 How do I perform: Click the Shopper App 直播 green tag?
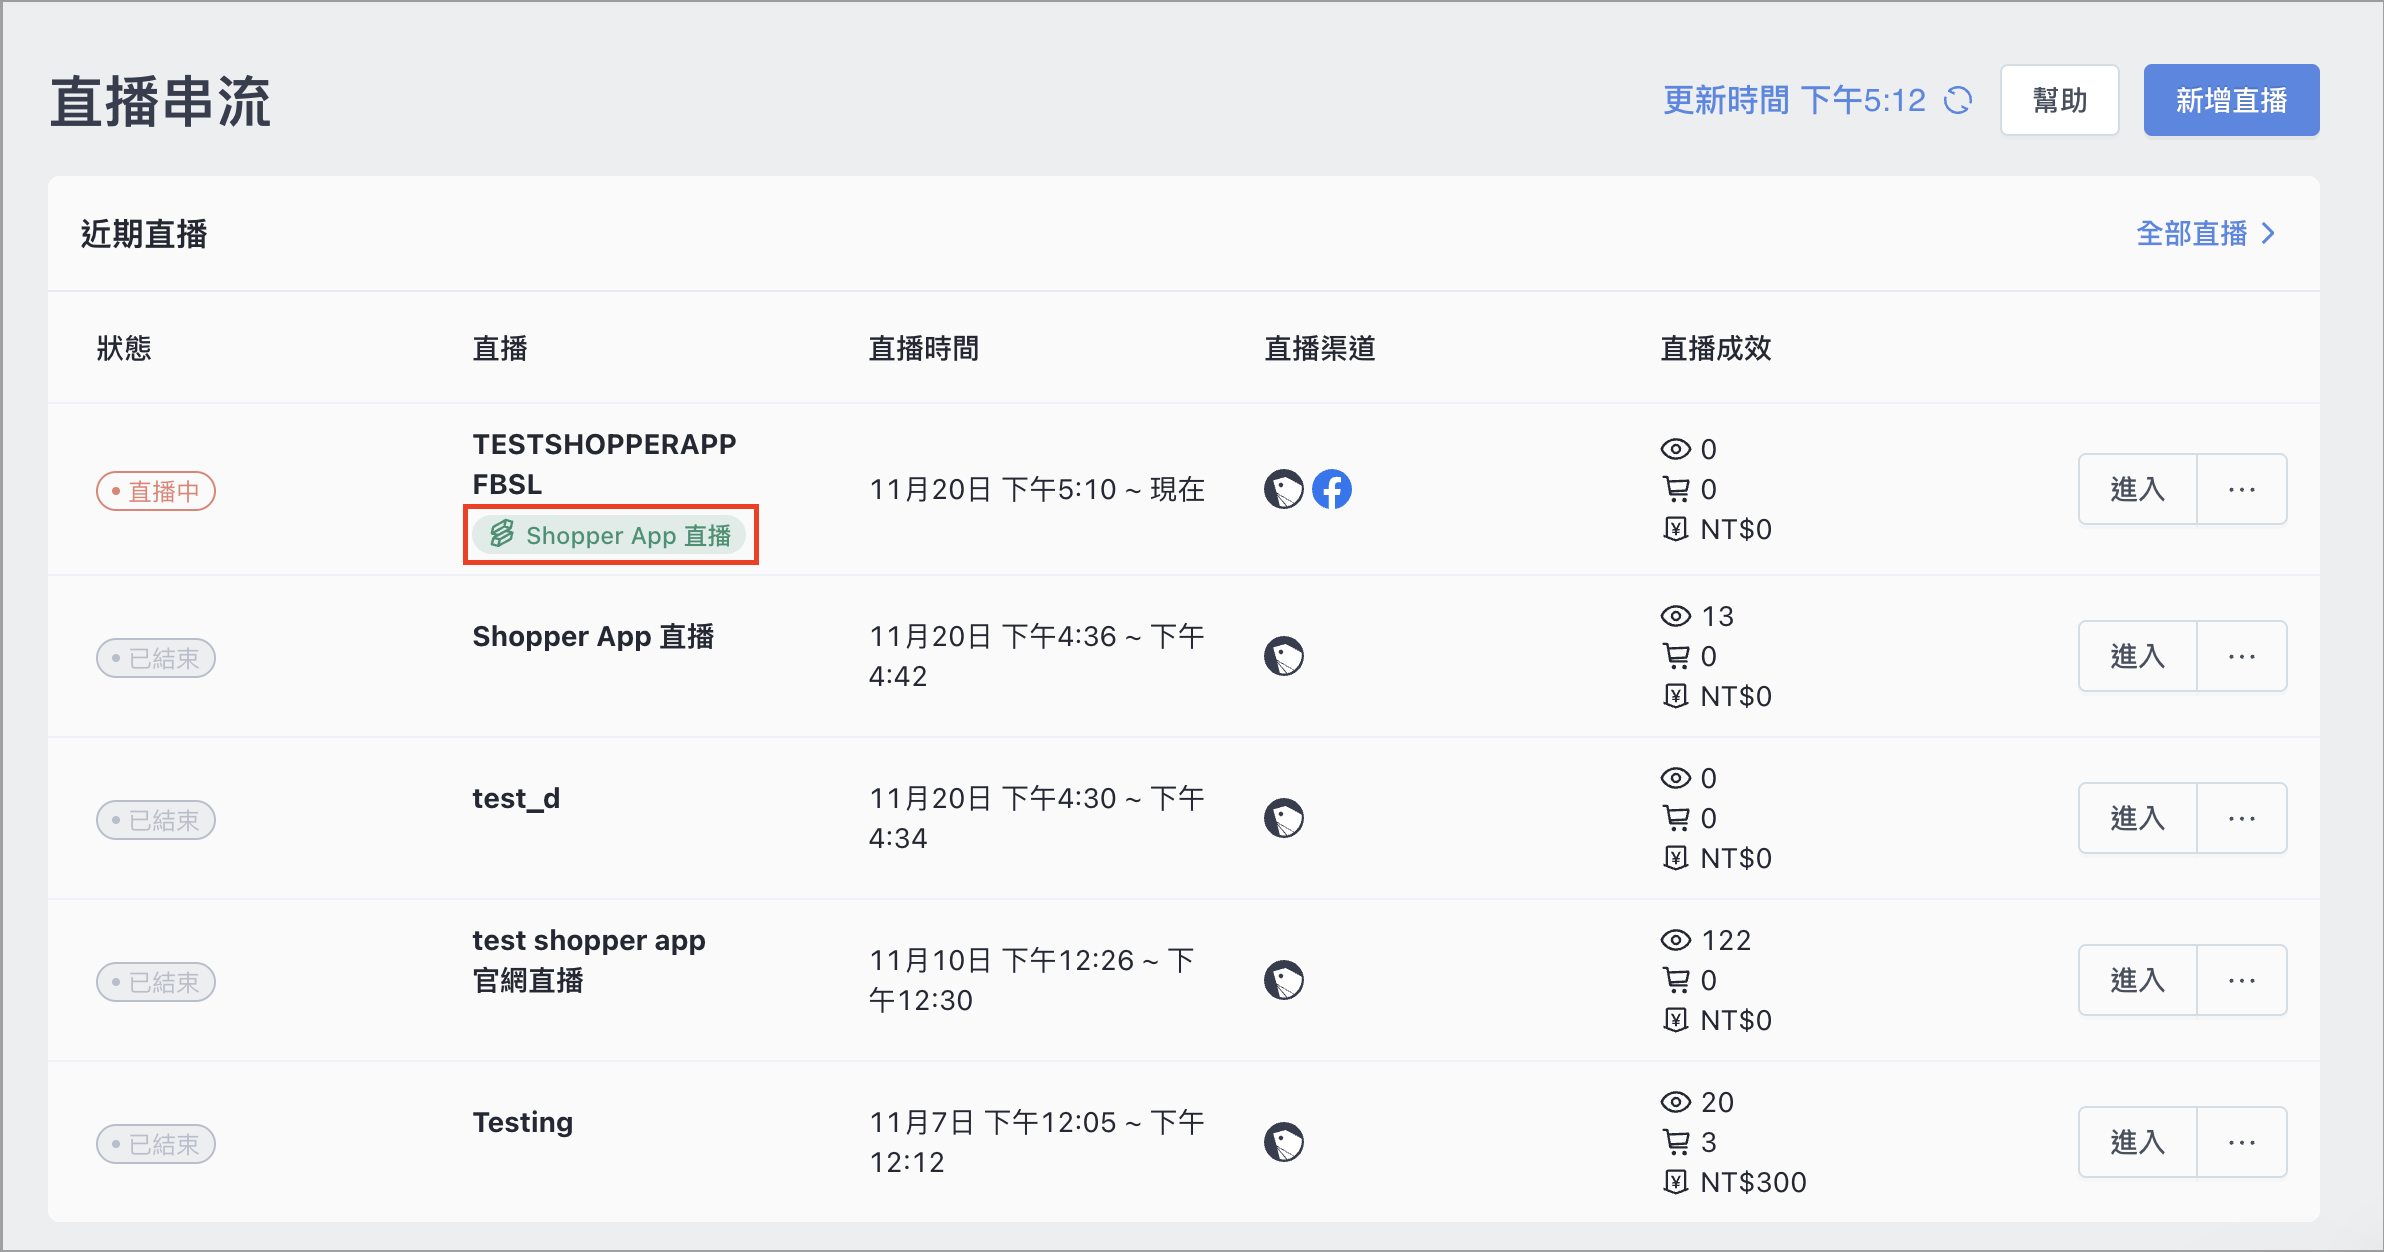(610, 535)
